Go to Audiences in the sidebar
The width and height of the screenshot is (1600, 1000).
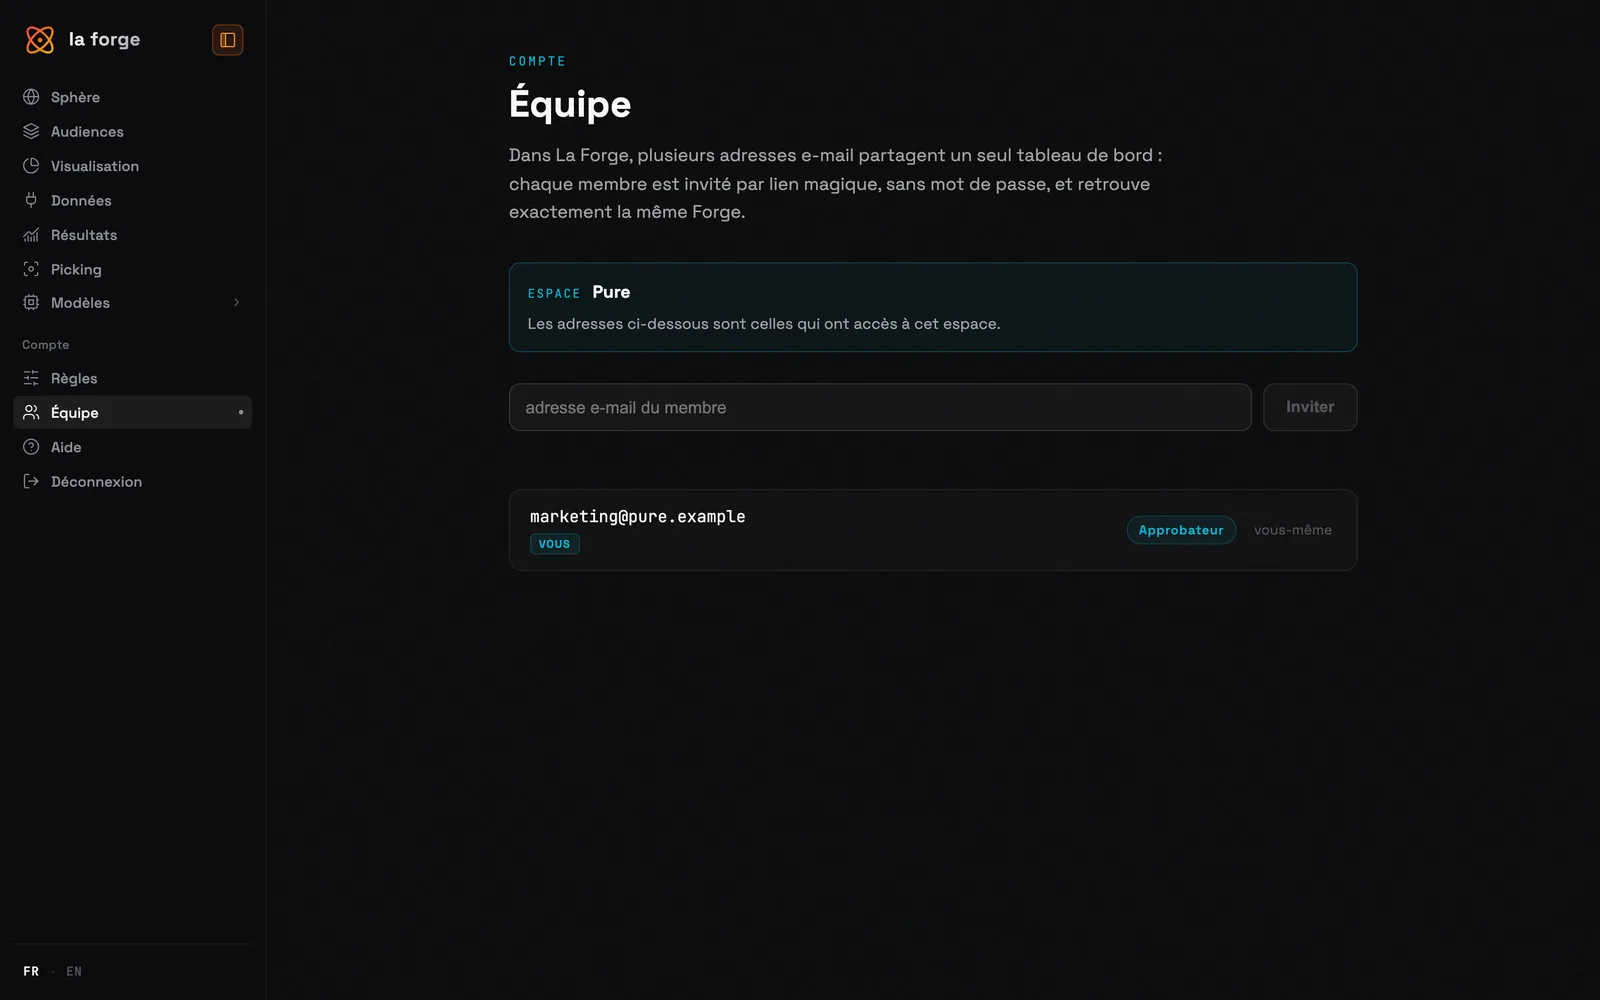pyautogui.click(x=132, y=131)
